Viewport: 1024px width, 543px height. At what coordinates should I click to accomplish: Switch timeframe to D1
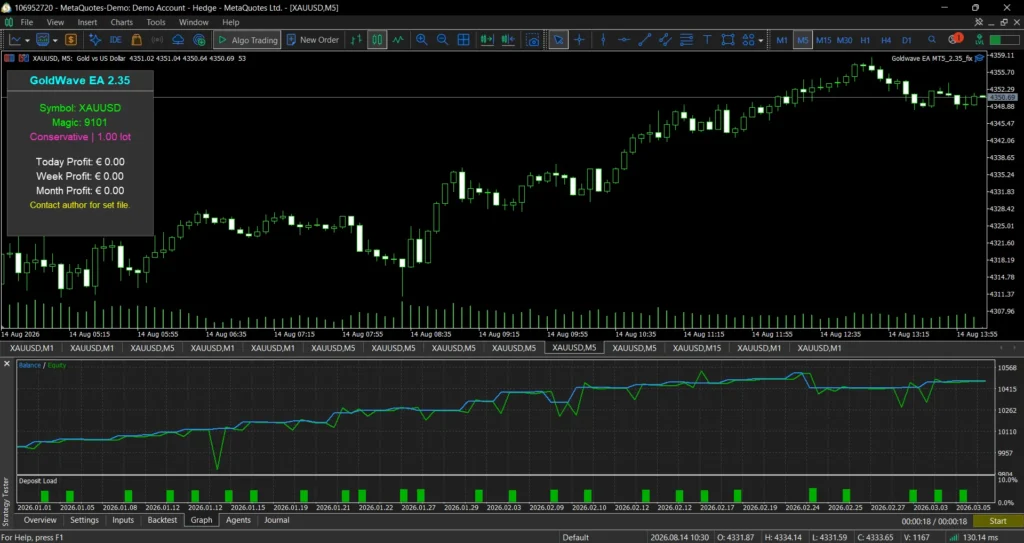click(907, 40)
